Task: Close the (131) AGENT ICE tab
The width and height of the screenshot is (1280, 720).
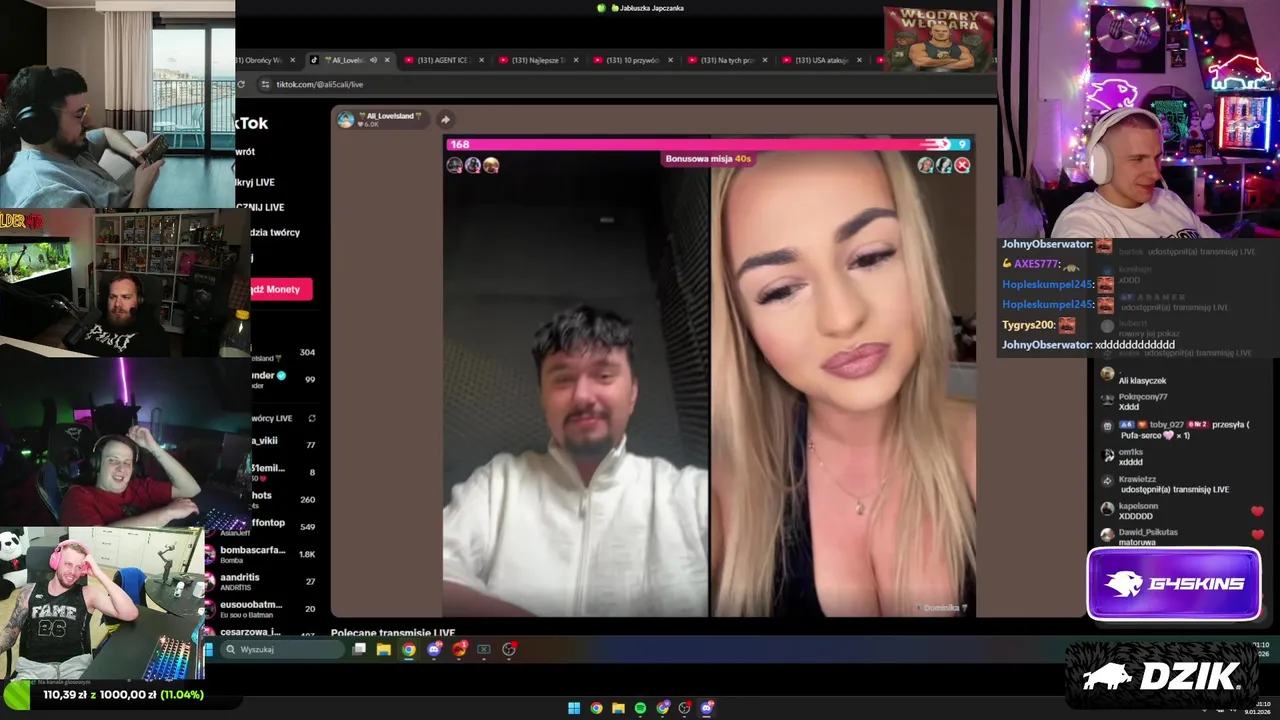Action: 481,60
